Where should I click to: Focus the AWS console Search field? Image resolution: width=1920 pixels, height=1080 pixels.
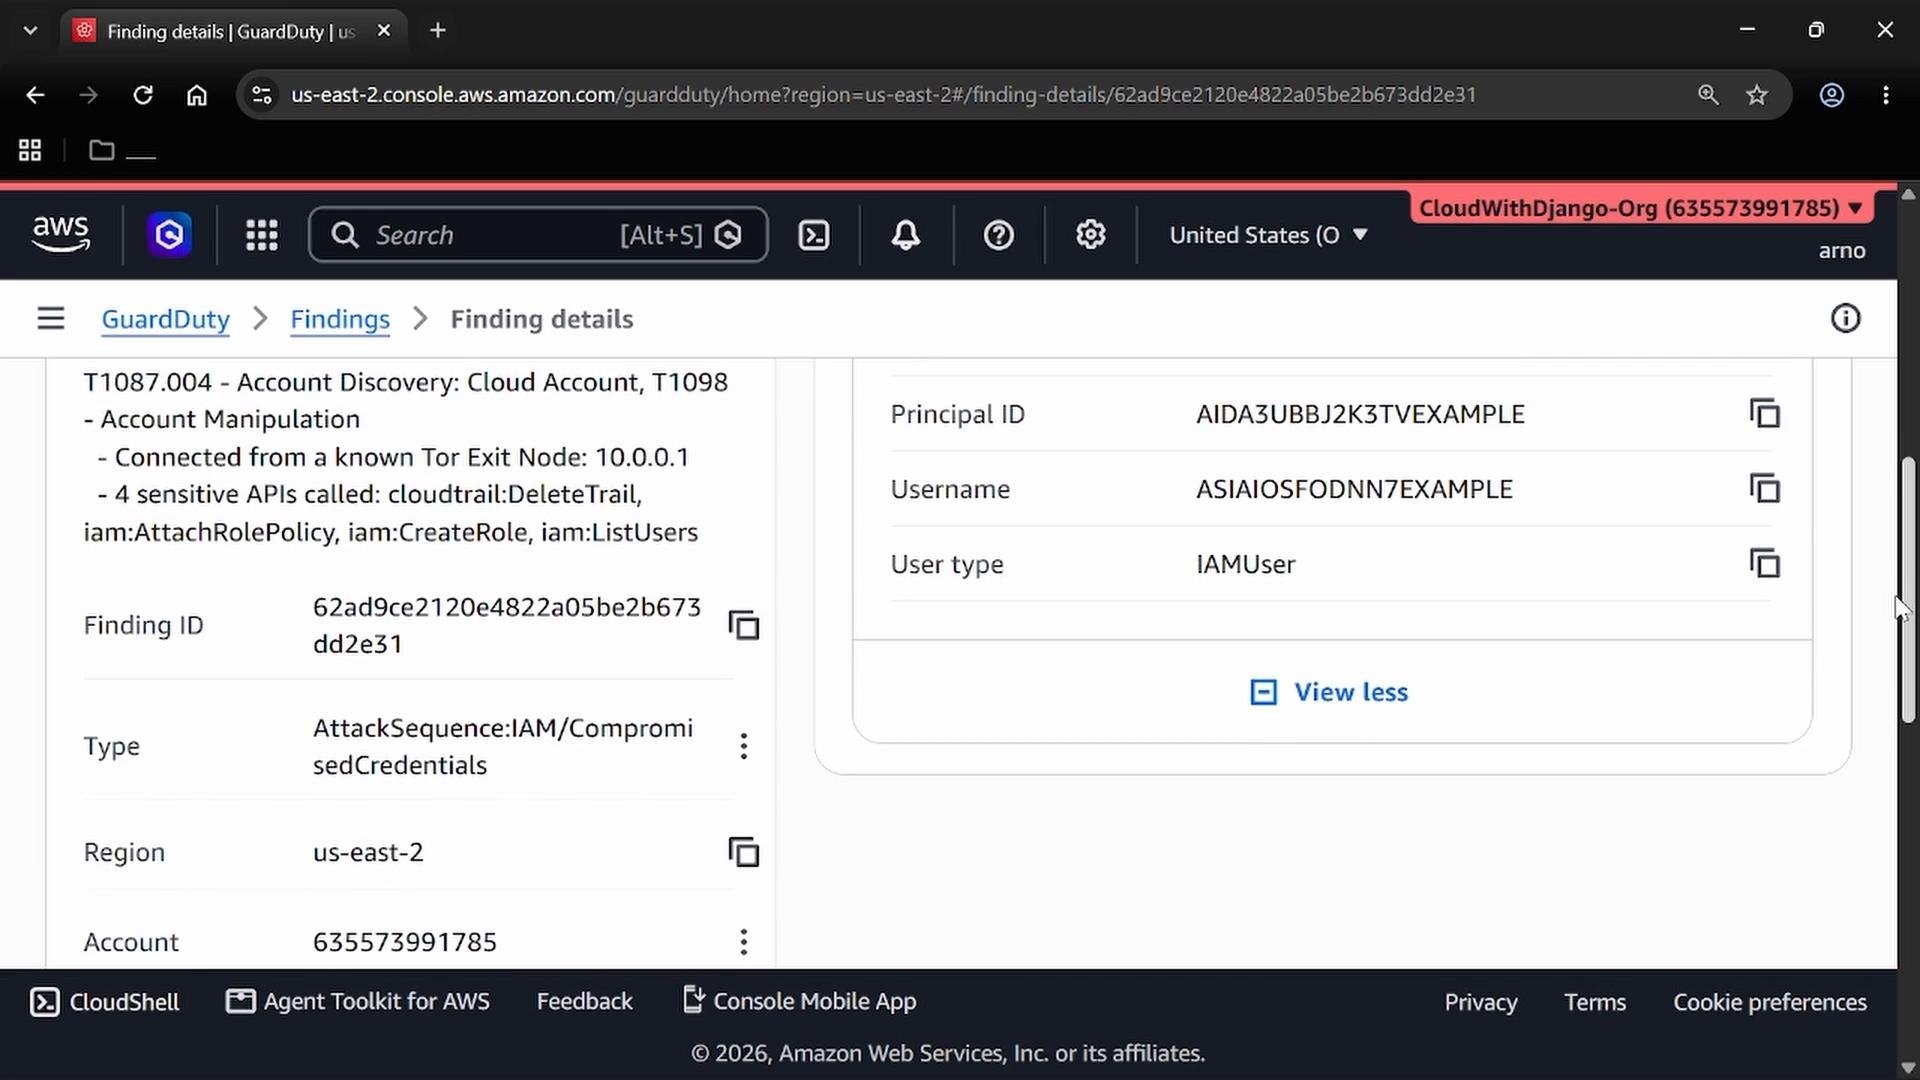click(x=538, y=235)
